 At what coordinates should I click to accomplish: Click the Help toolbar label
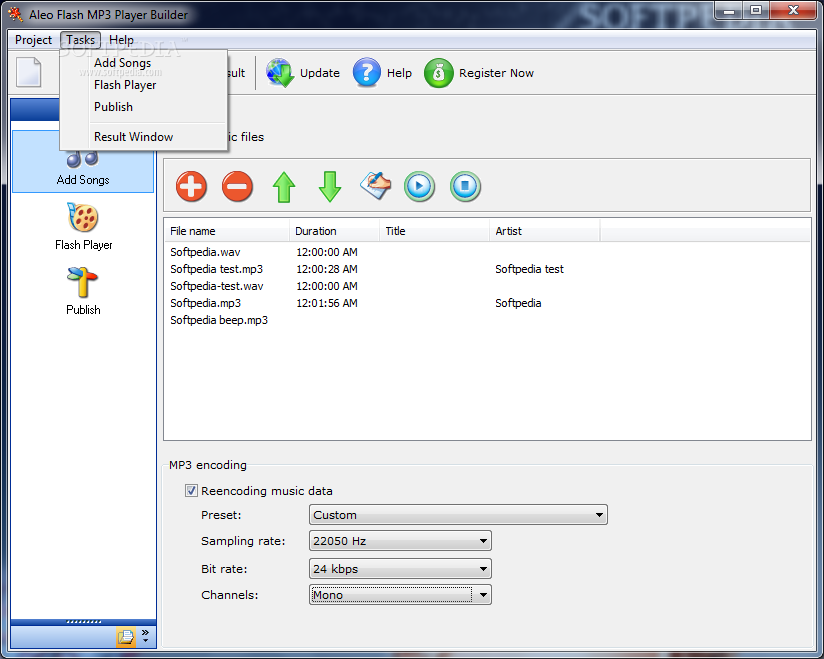click(x=399, y=73)
